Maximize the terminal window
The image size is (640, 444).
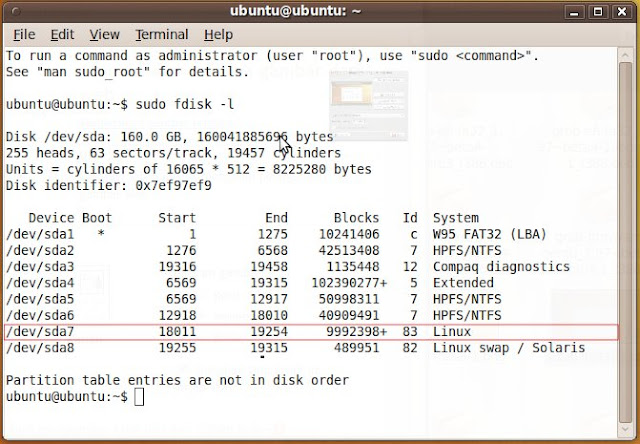click(x=598, y=11)
